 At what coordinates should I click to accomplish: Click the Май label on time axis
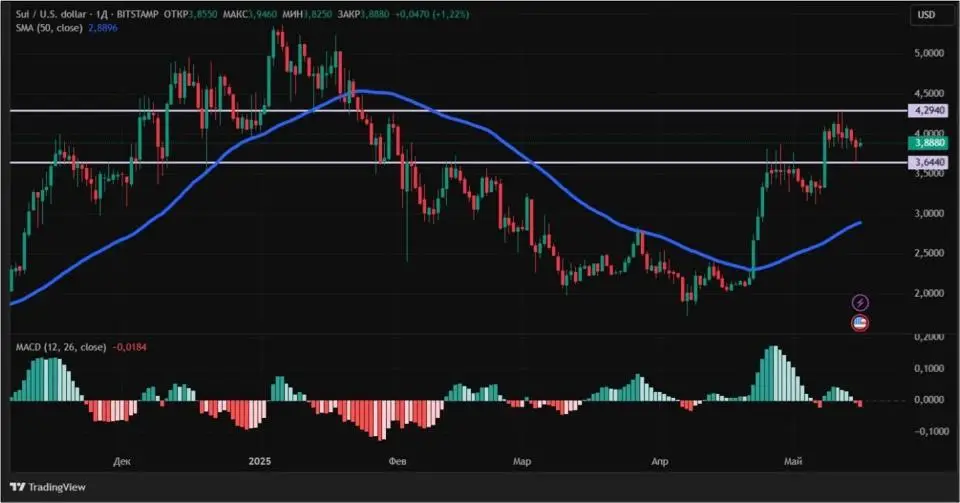793,461
